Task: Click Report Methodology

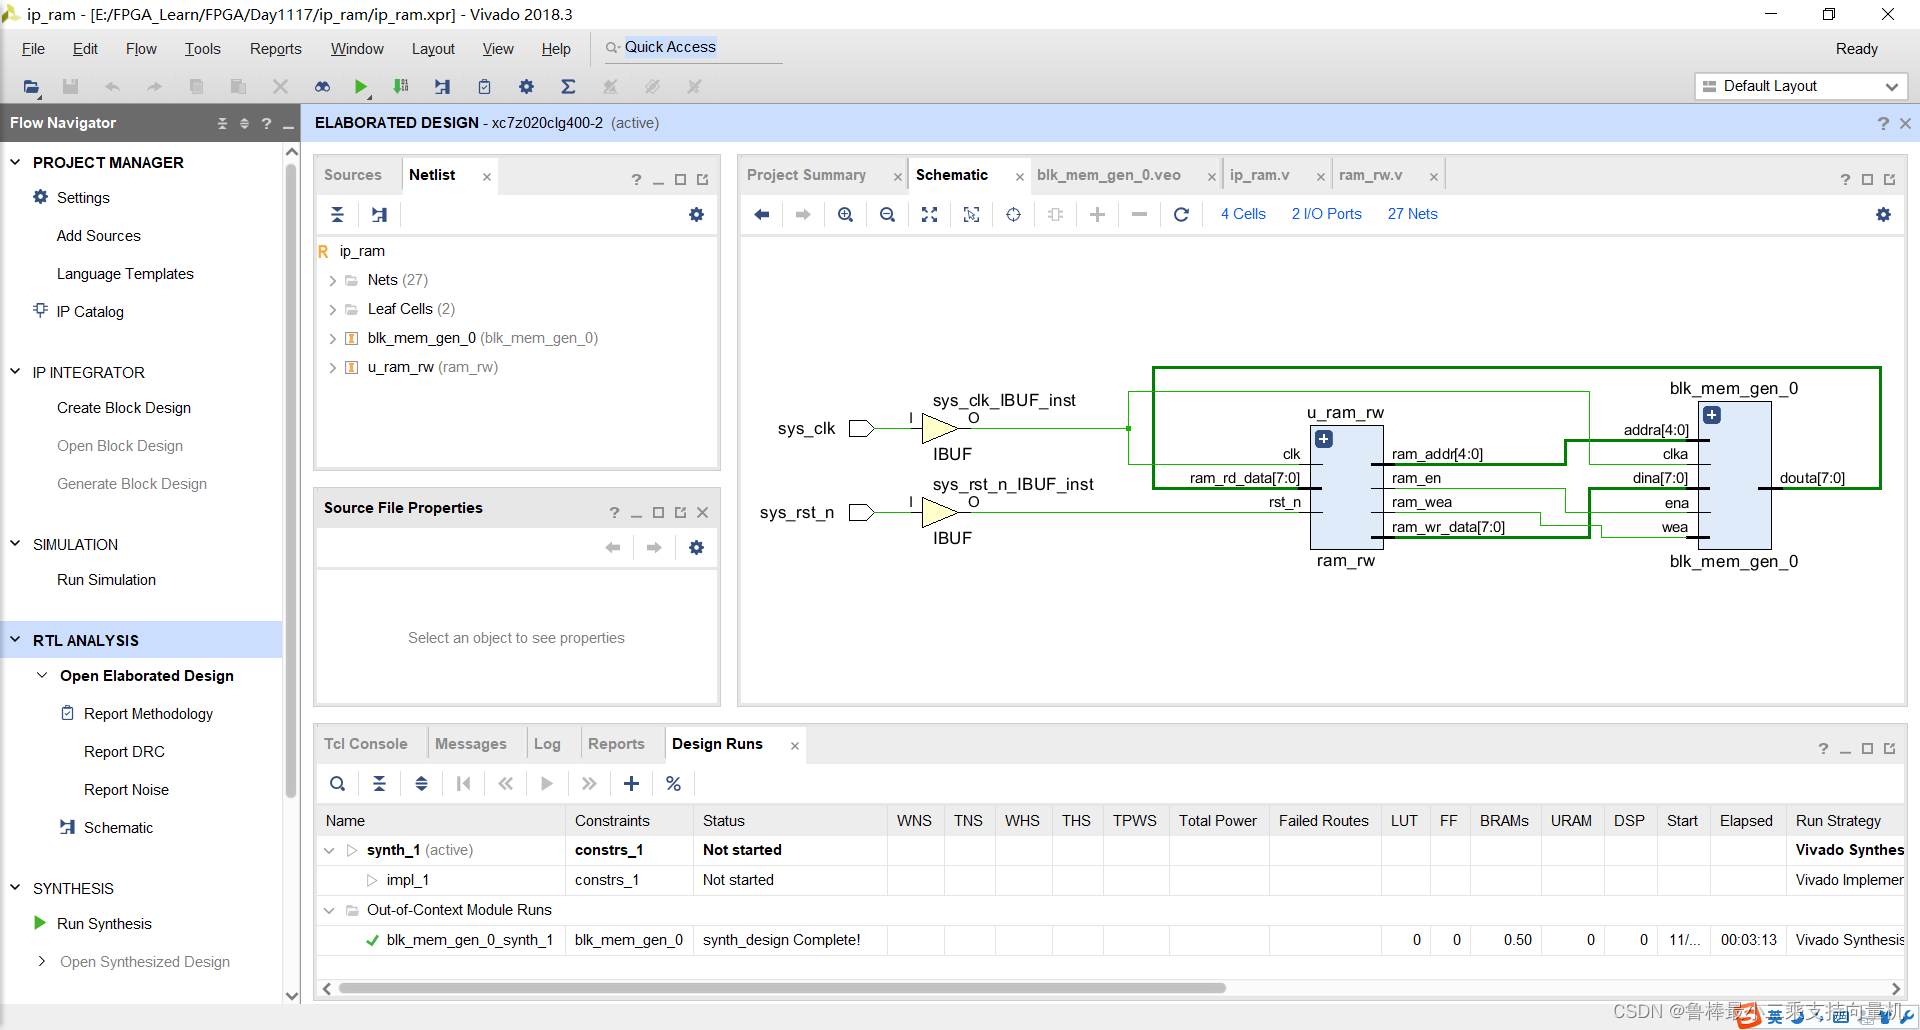Action: pyautogui.click(x=148, y=714)
